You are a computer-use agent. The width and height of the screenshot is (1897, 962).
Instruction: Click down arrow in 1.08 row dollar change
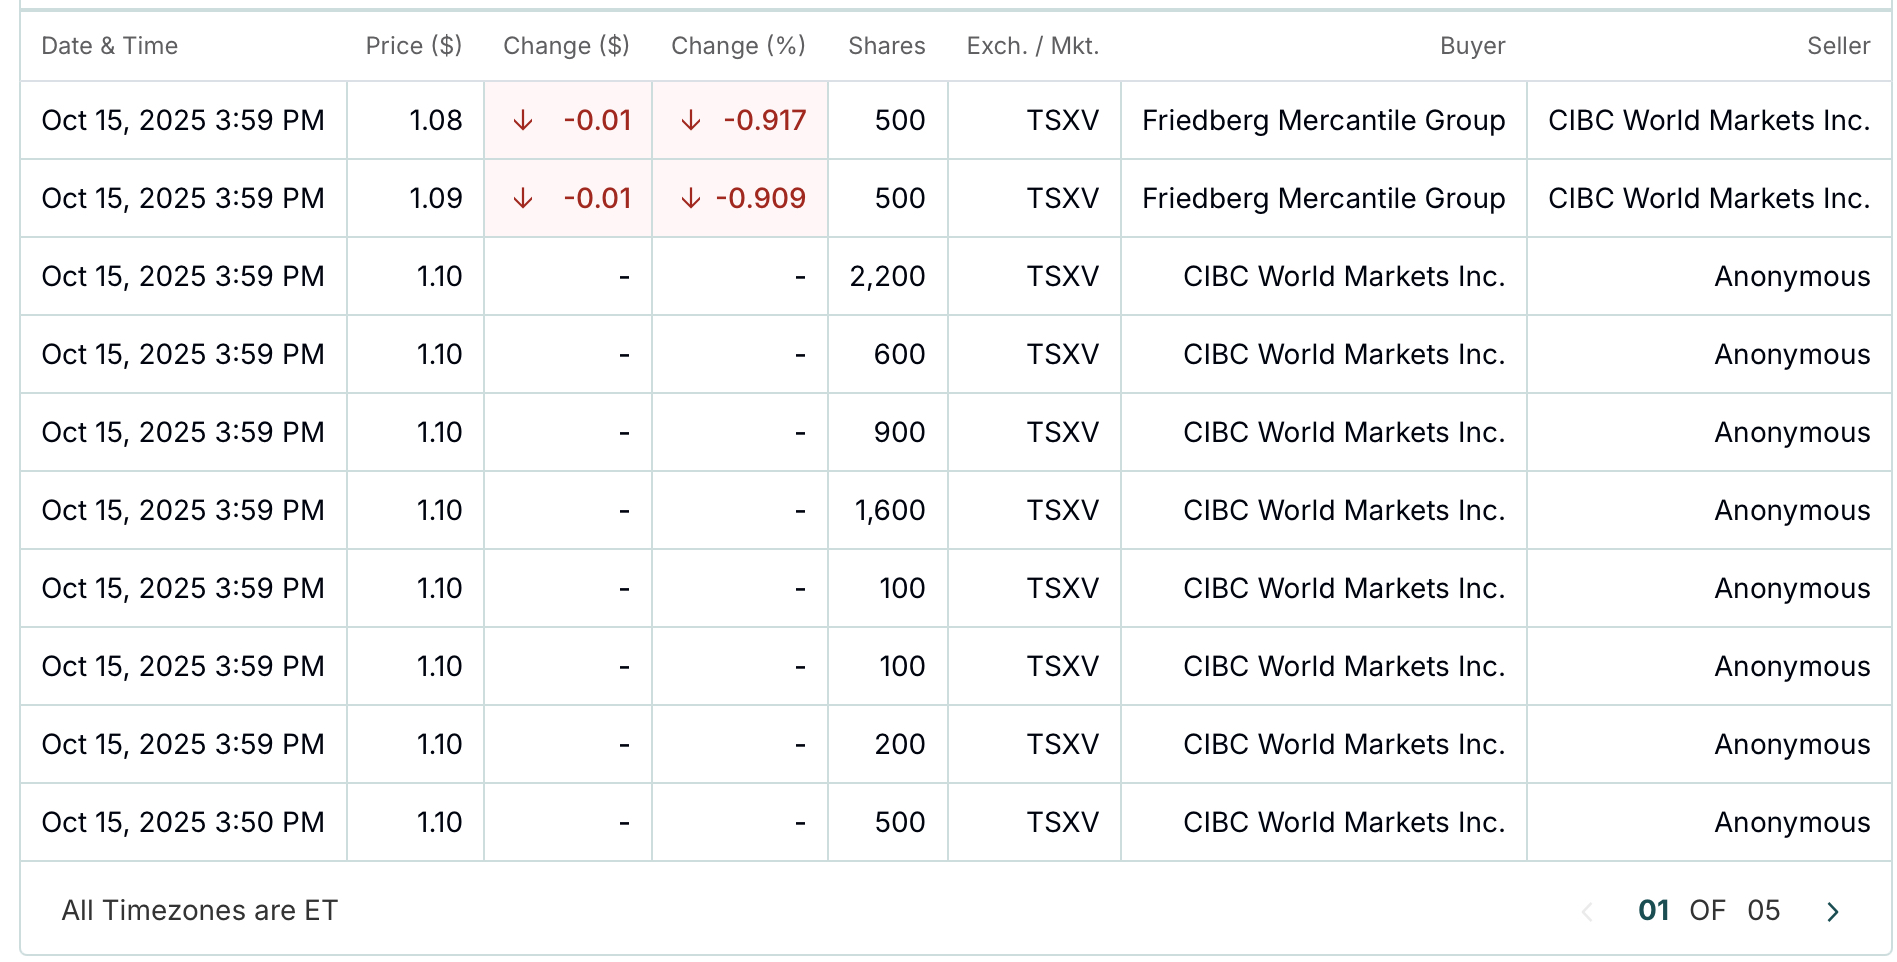522,121
